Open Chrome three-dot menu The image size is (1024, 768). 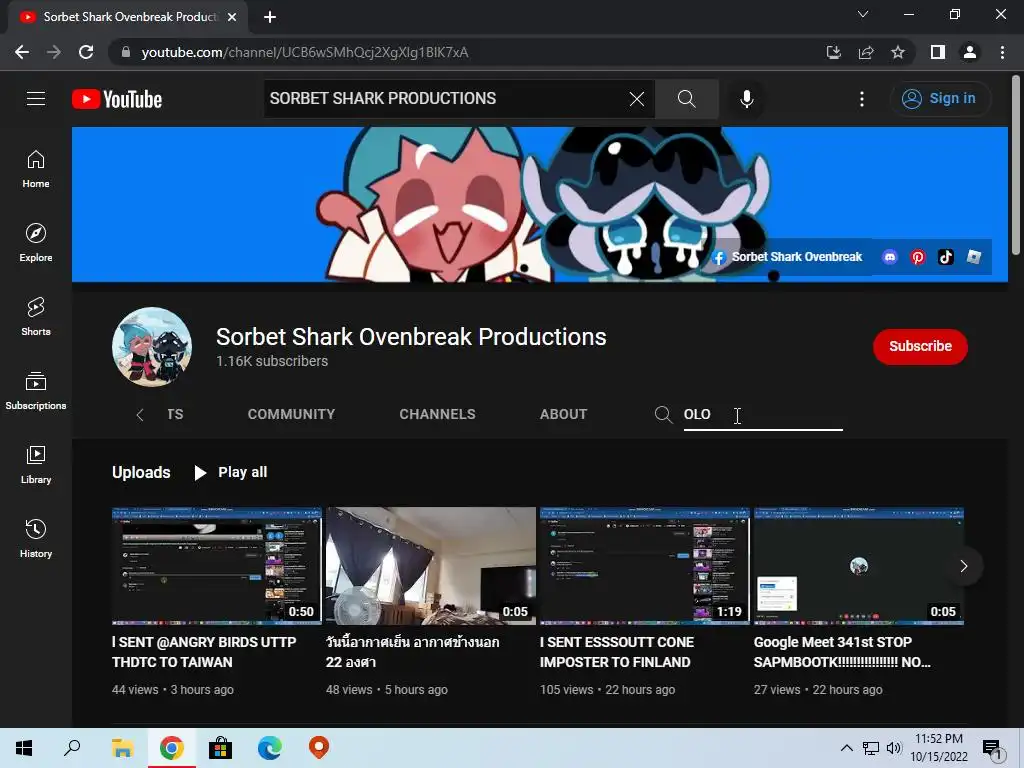click(x=1002, y=52)
